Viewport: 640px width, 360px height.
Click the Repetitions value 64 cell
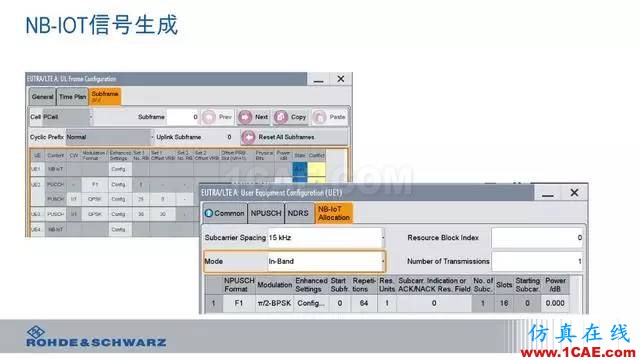point(364,303)
